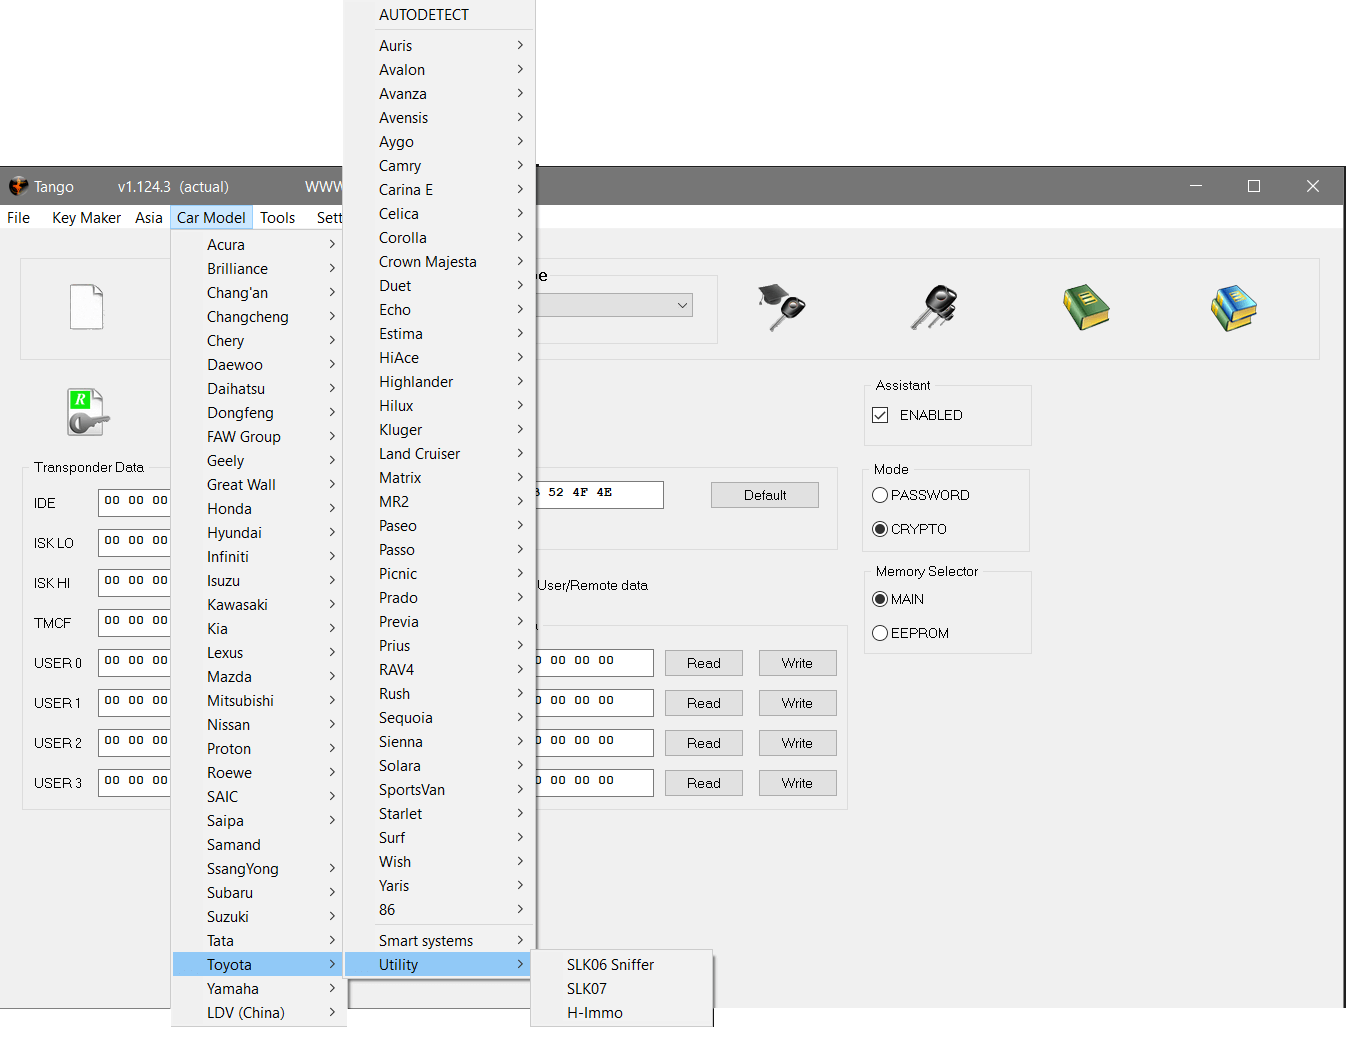Screen dimensions: 1346x1037
Task: Expand the Acura submenu
Action: point(259,245)
